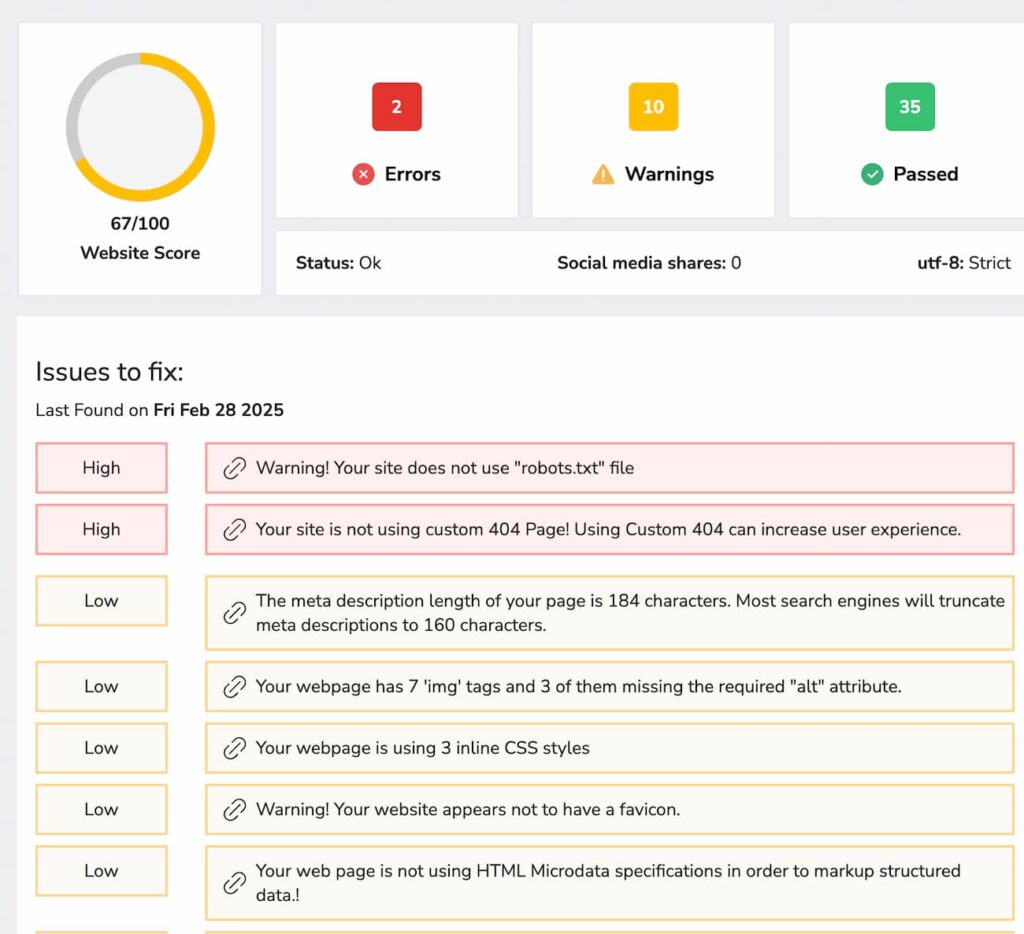
Task: Click the Website Score donut chart
Action: (x=141, y=126)
